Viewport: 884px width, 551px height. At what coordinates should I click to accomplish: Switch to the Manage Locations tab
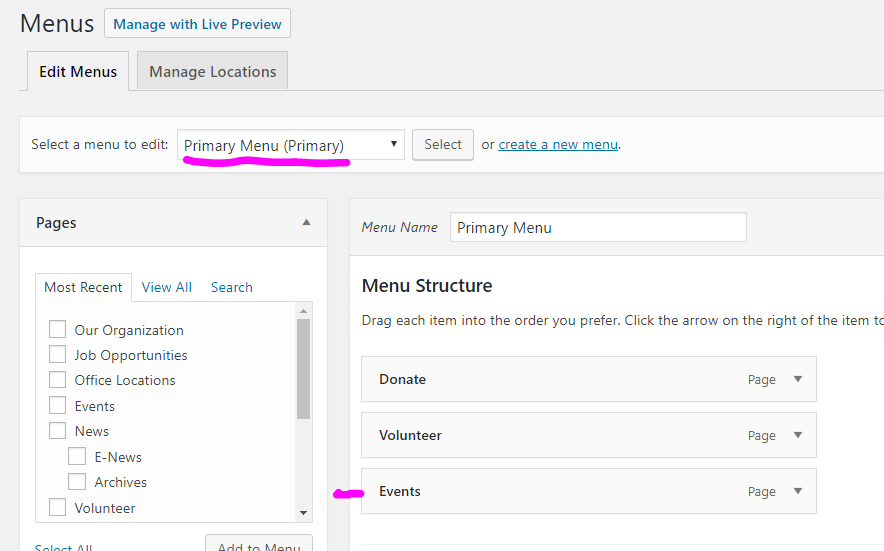[x=212, y=72]
